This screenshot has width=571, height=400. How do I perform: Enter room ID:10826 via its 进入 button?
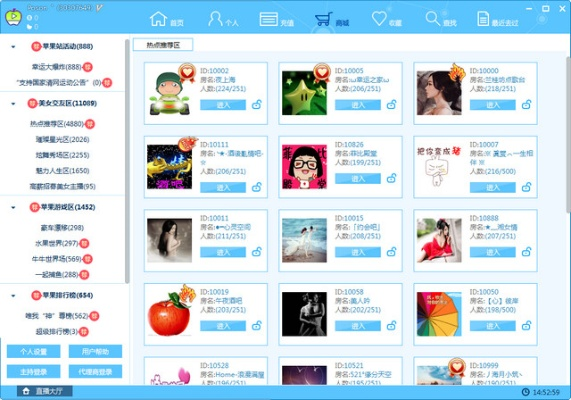click(358, 179)
